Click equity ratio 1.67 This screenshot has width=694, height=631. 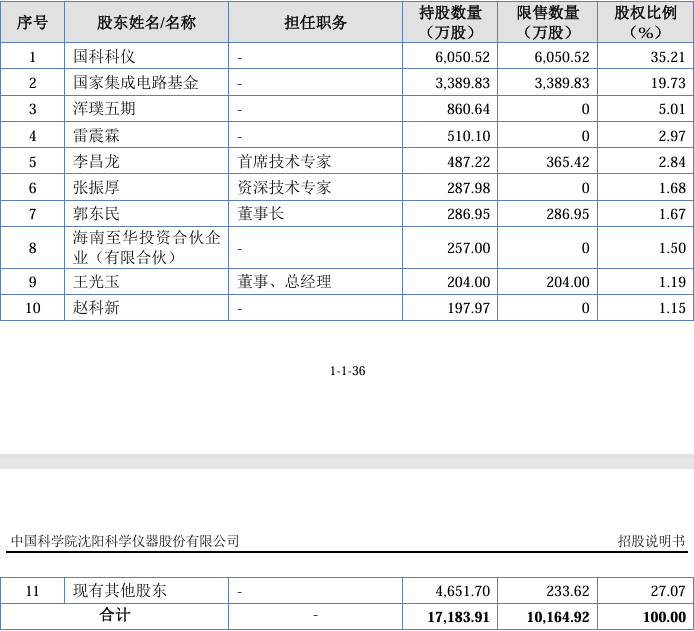(x=672, y=214)
